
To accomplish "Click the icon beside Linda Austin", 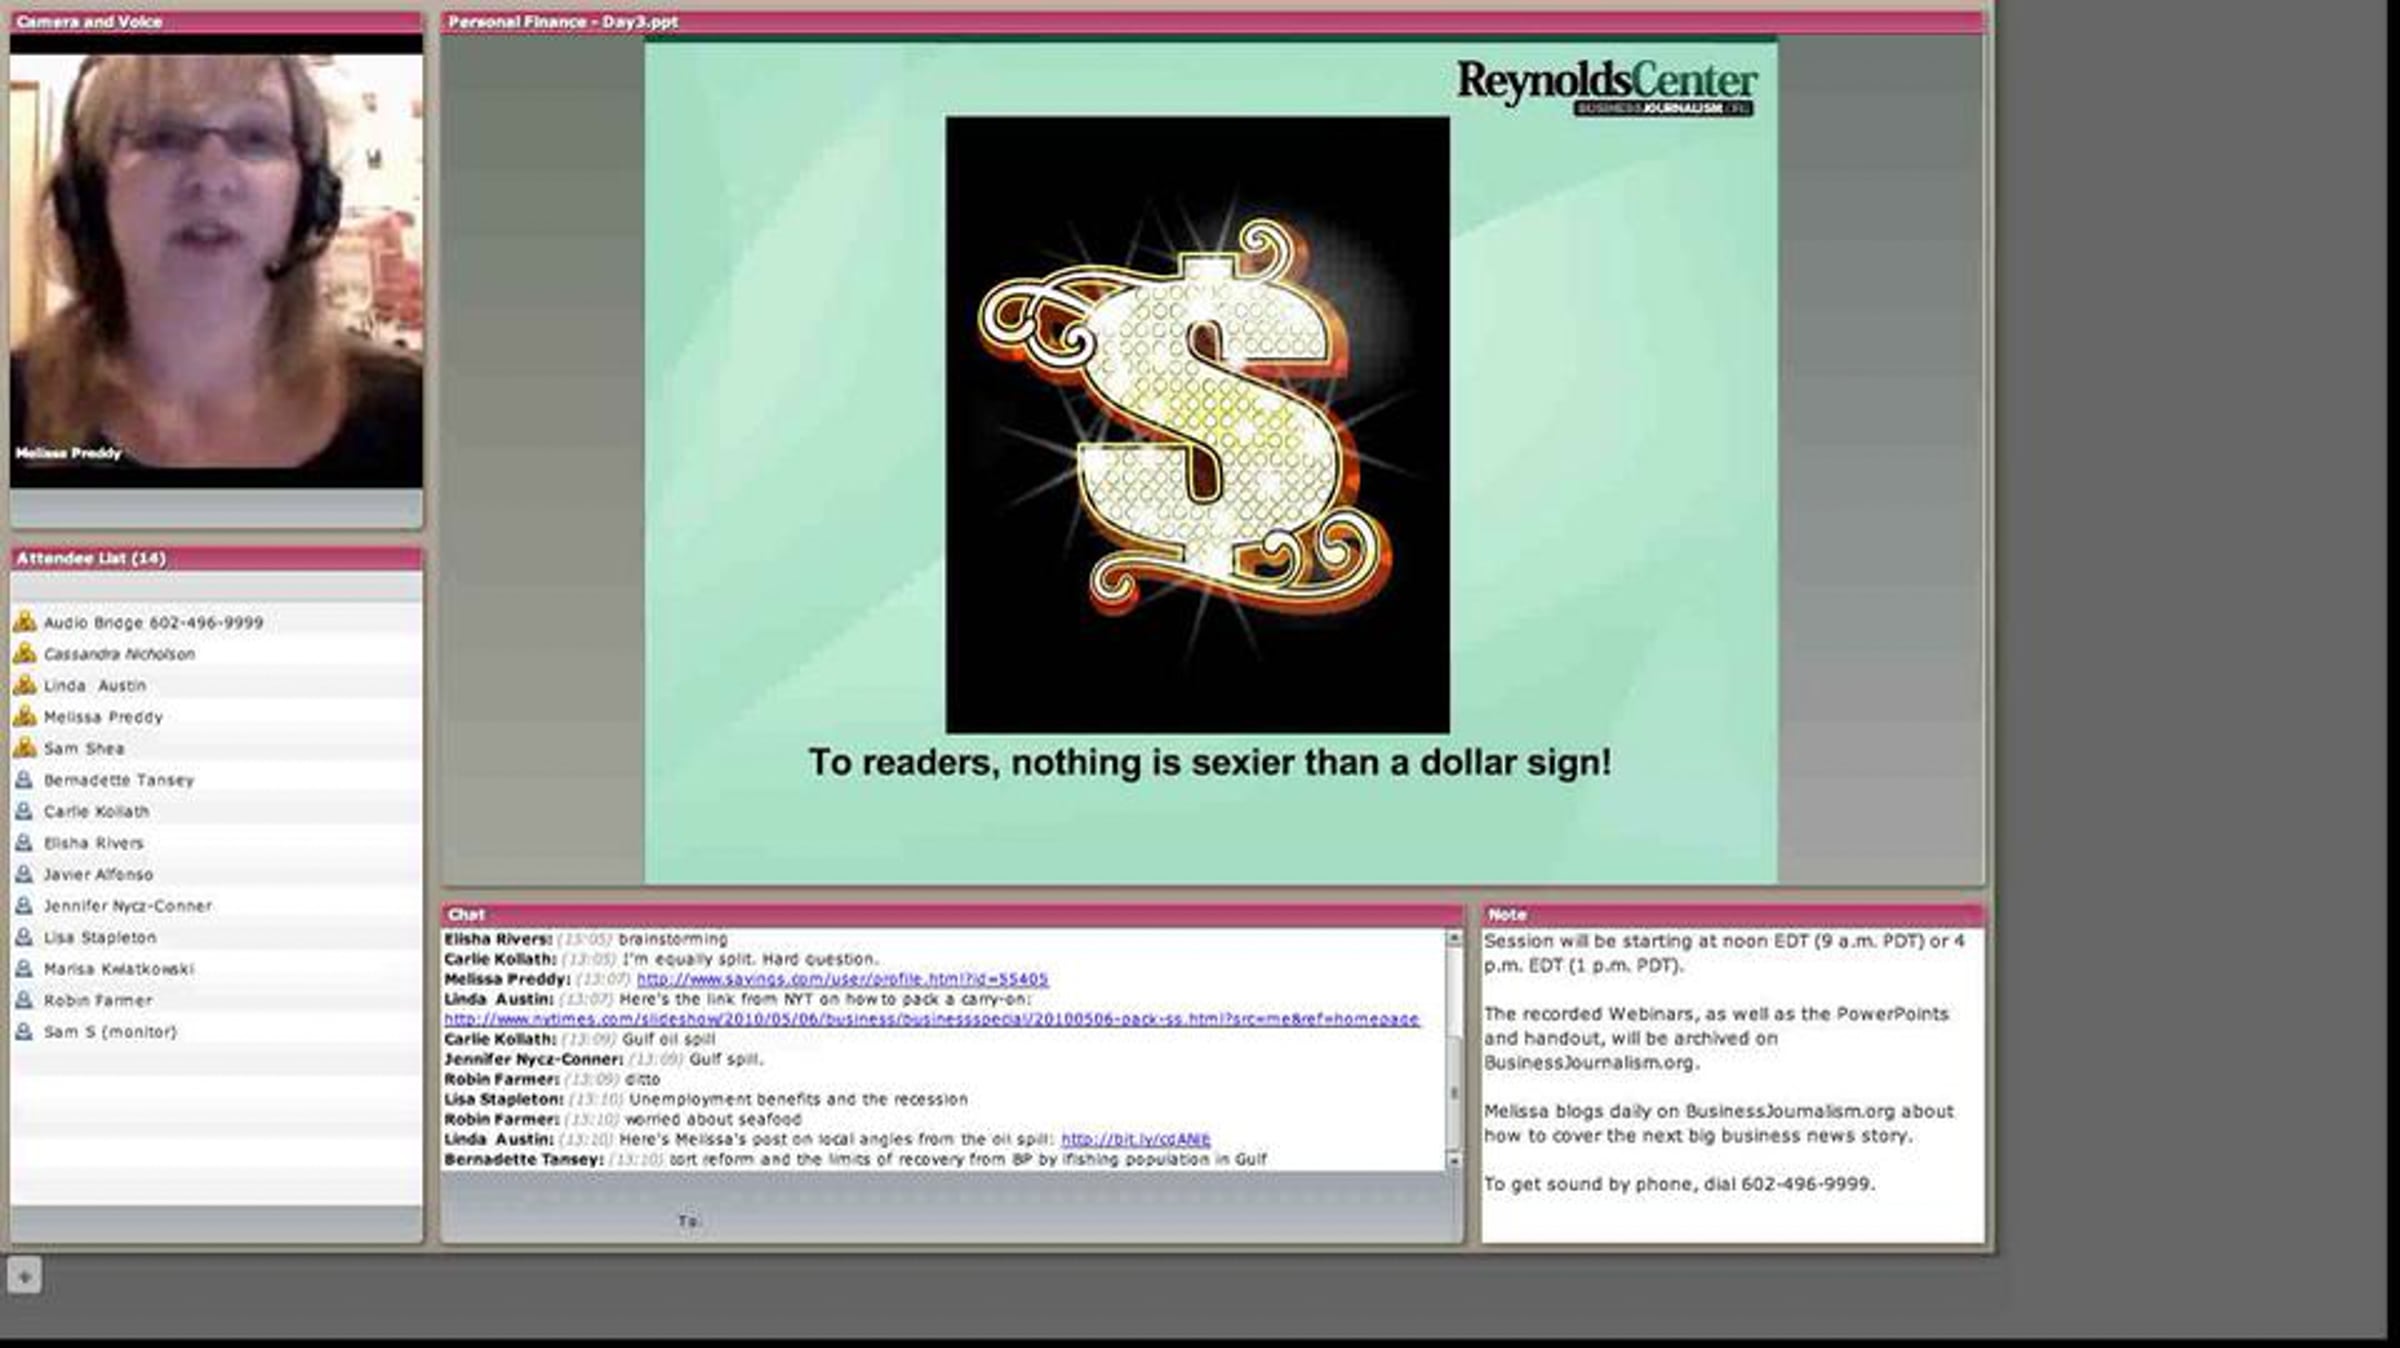I will (x=25, y=685).
